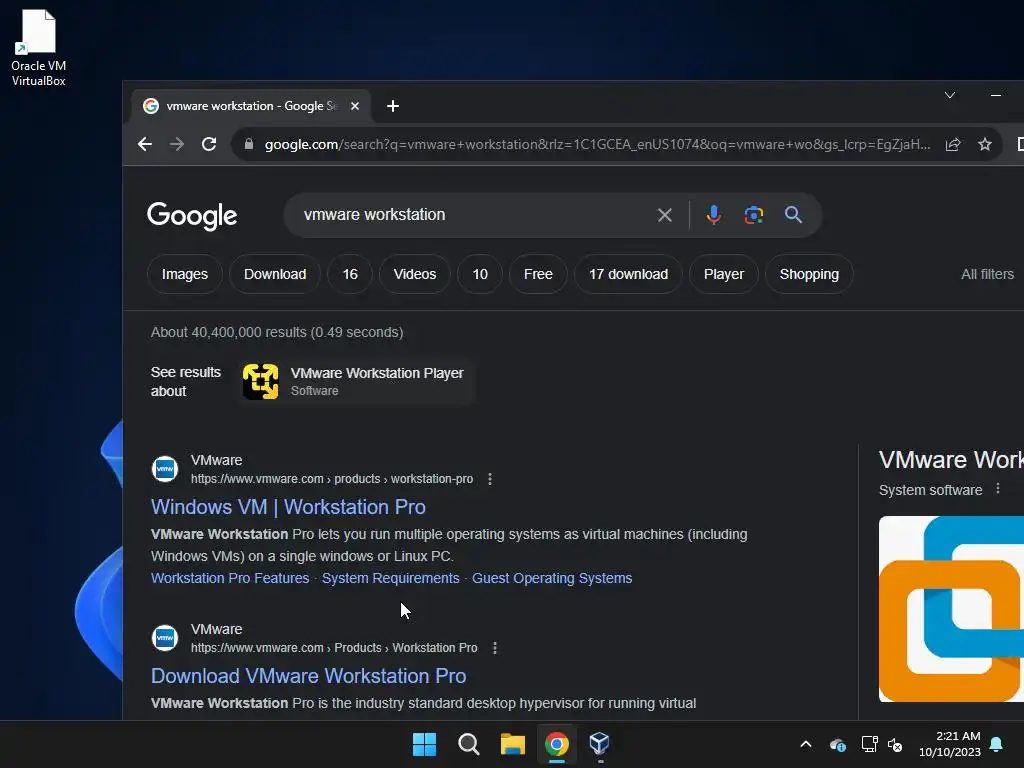Apply the 17 download filter chip

pyautogui.click(x=628, y=274)
